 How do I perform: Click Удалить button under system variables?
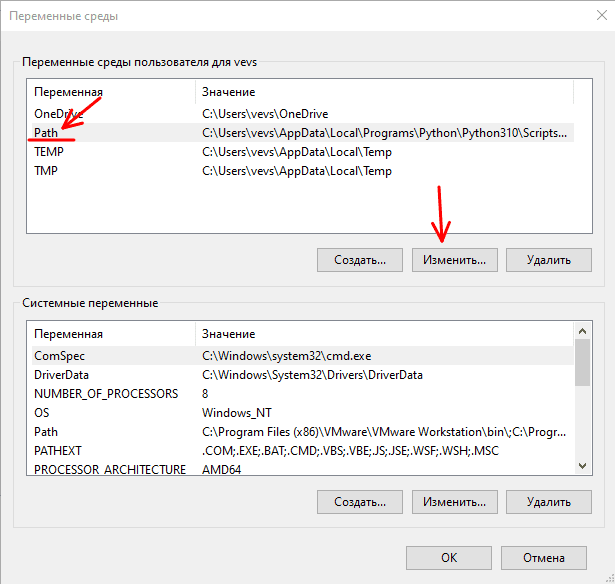(549, 501)
